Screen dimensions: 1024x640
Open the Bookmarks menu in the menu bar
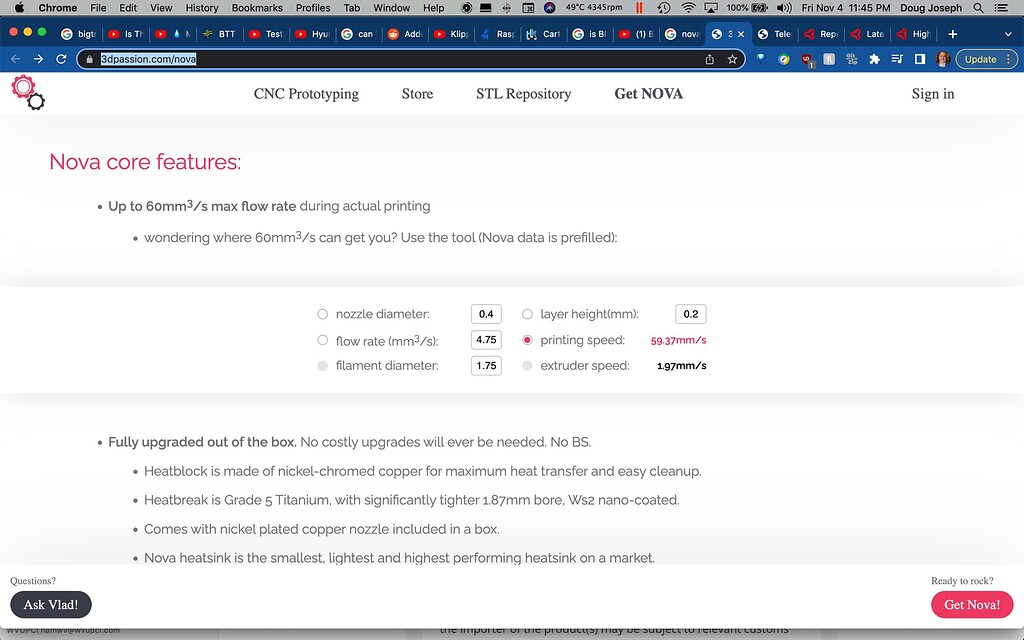[x=257, y=8]
